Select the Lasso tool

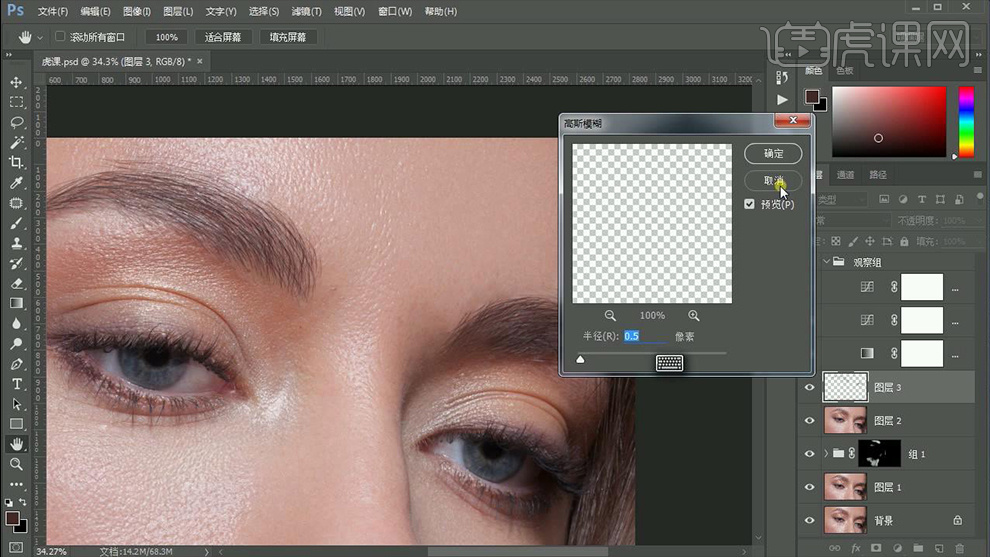[16, 122]
